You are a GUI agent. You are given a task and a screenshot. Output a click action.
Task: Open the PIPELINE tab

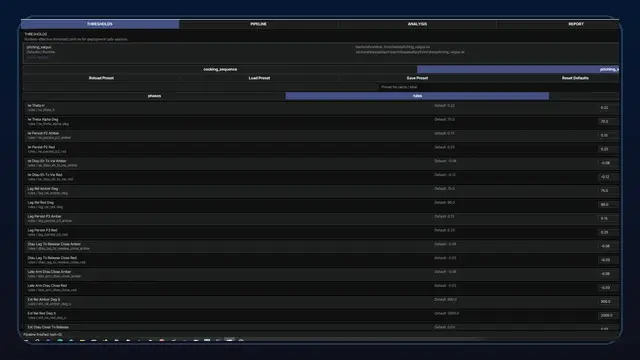pyautogui.click(x=258, y=24)
